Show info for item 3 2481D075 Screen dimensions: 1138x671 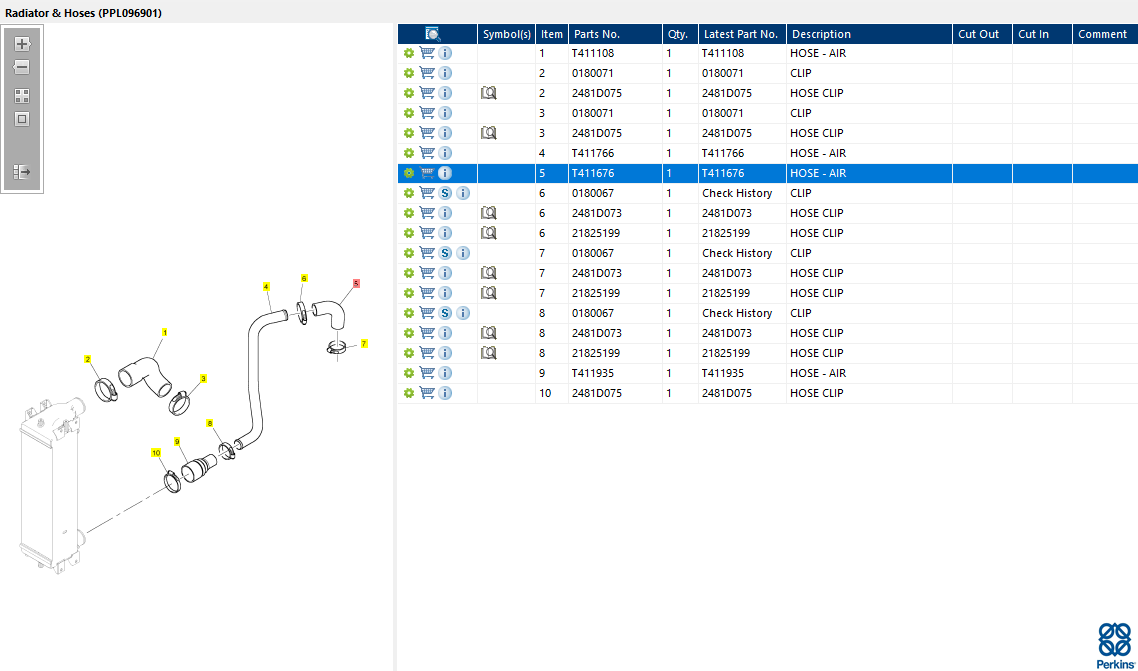point(445,133)
